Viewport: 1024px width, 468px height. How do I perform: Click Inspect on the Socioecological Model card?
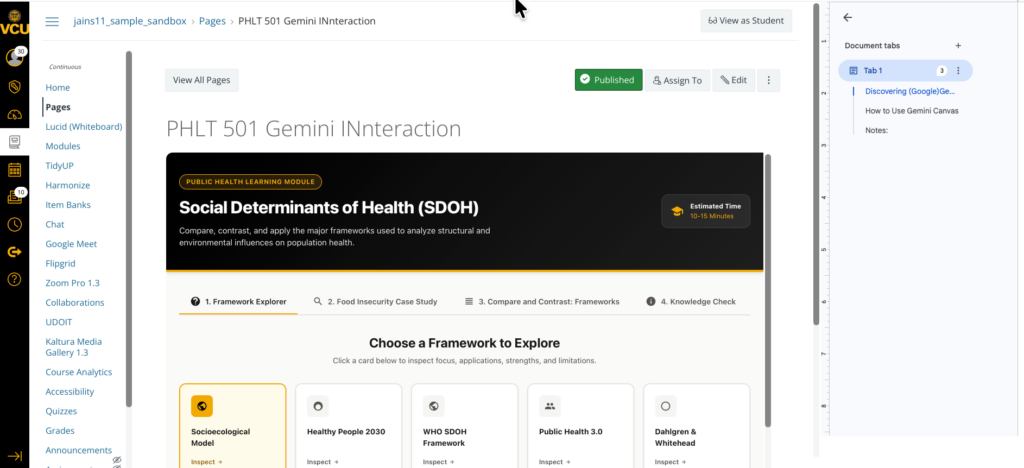point(206,462)
